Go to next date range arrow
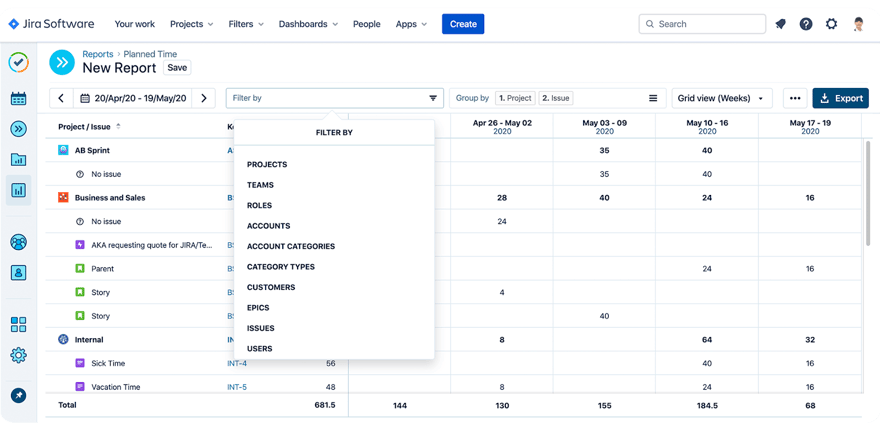The image size is (880, 430). (204, 98)
